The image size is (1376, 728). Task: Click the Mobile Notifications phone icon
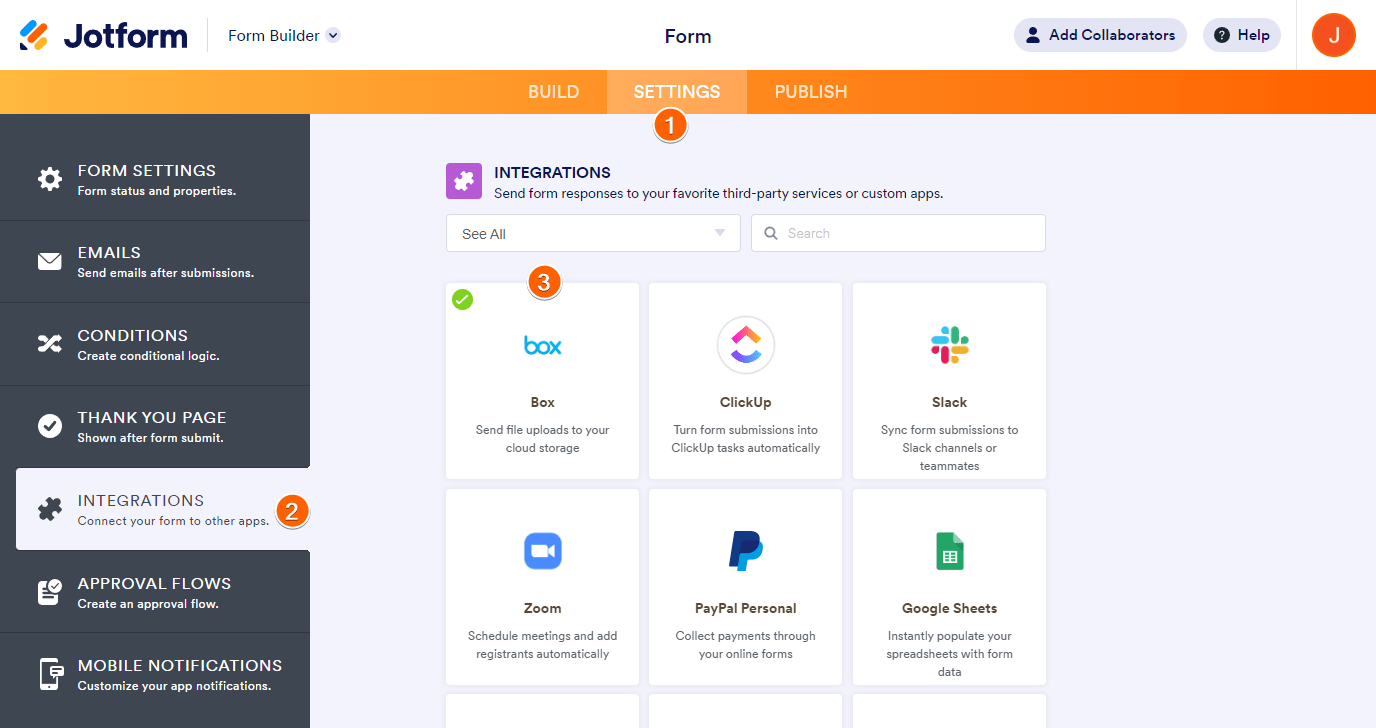tap(49, 674)
